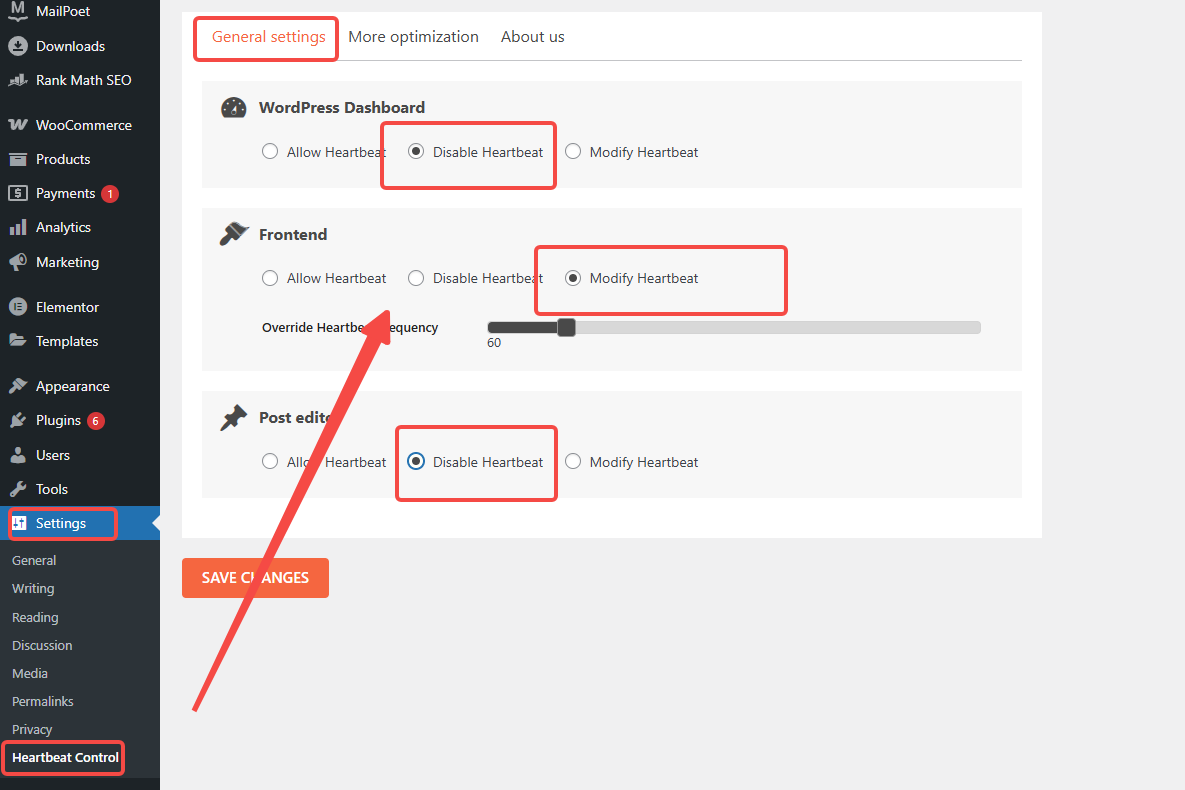Screen dimensions: 1185x790
Task: Click the Analytics bar chart icon
Action: tap(18, 228)
